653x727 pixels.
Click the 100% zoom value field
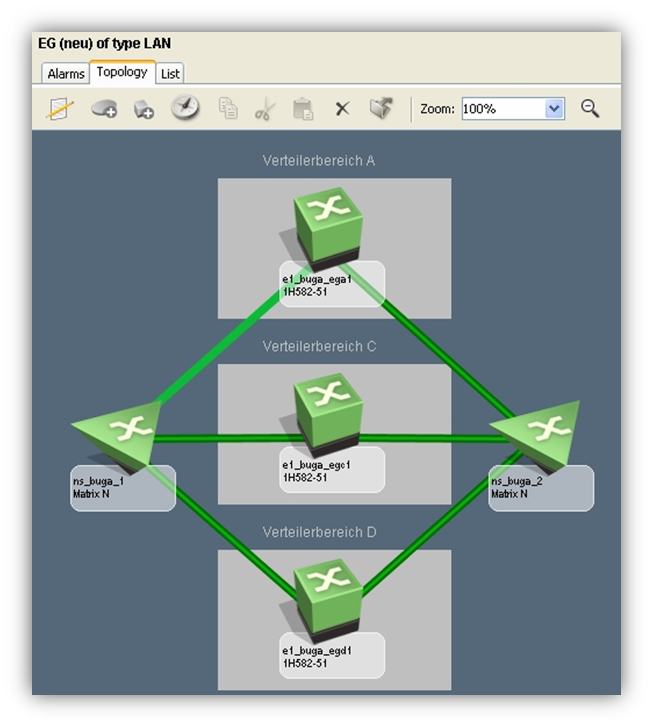pyautogui.click(x=503, y=109)
